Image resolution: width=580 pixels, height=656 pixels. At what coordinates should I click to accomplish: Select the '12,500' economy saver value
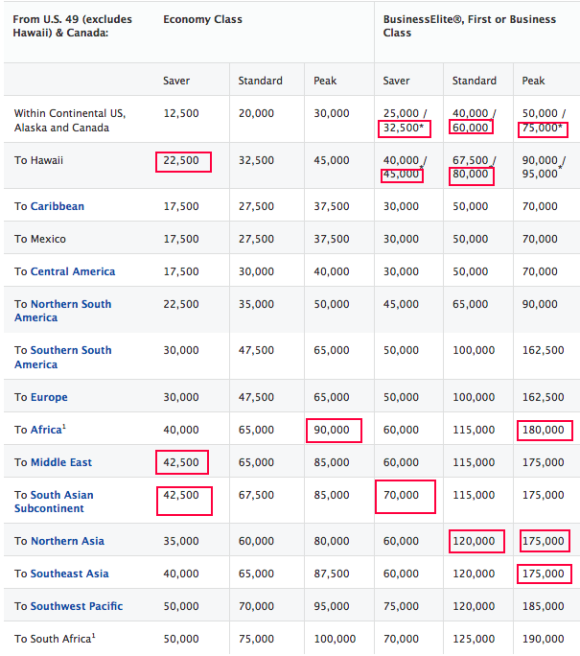pyautogui.click(x=181, y=113)
